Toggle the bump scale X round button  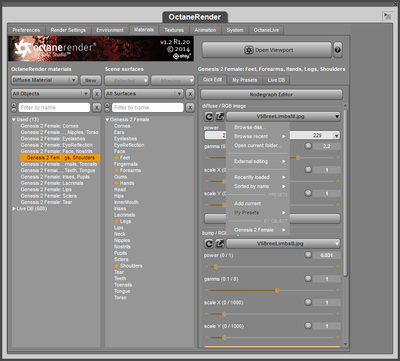click(x=308, y=302)
